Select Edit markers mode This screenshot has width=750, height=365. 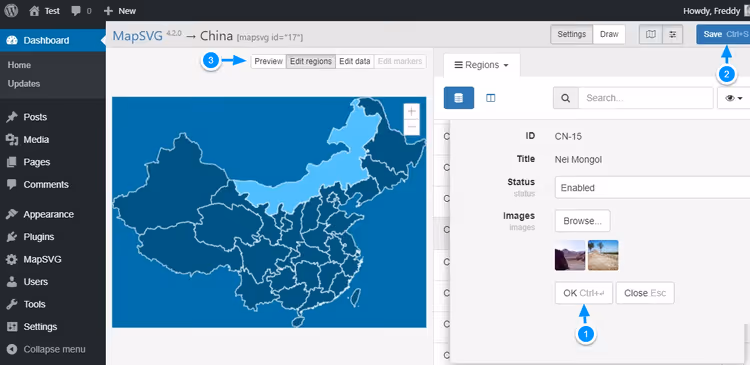[400, 62]
